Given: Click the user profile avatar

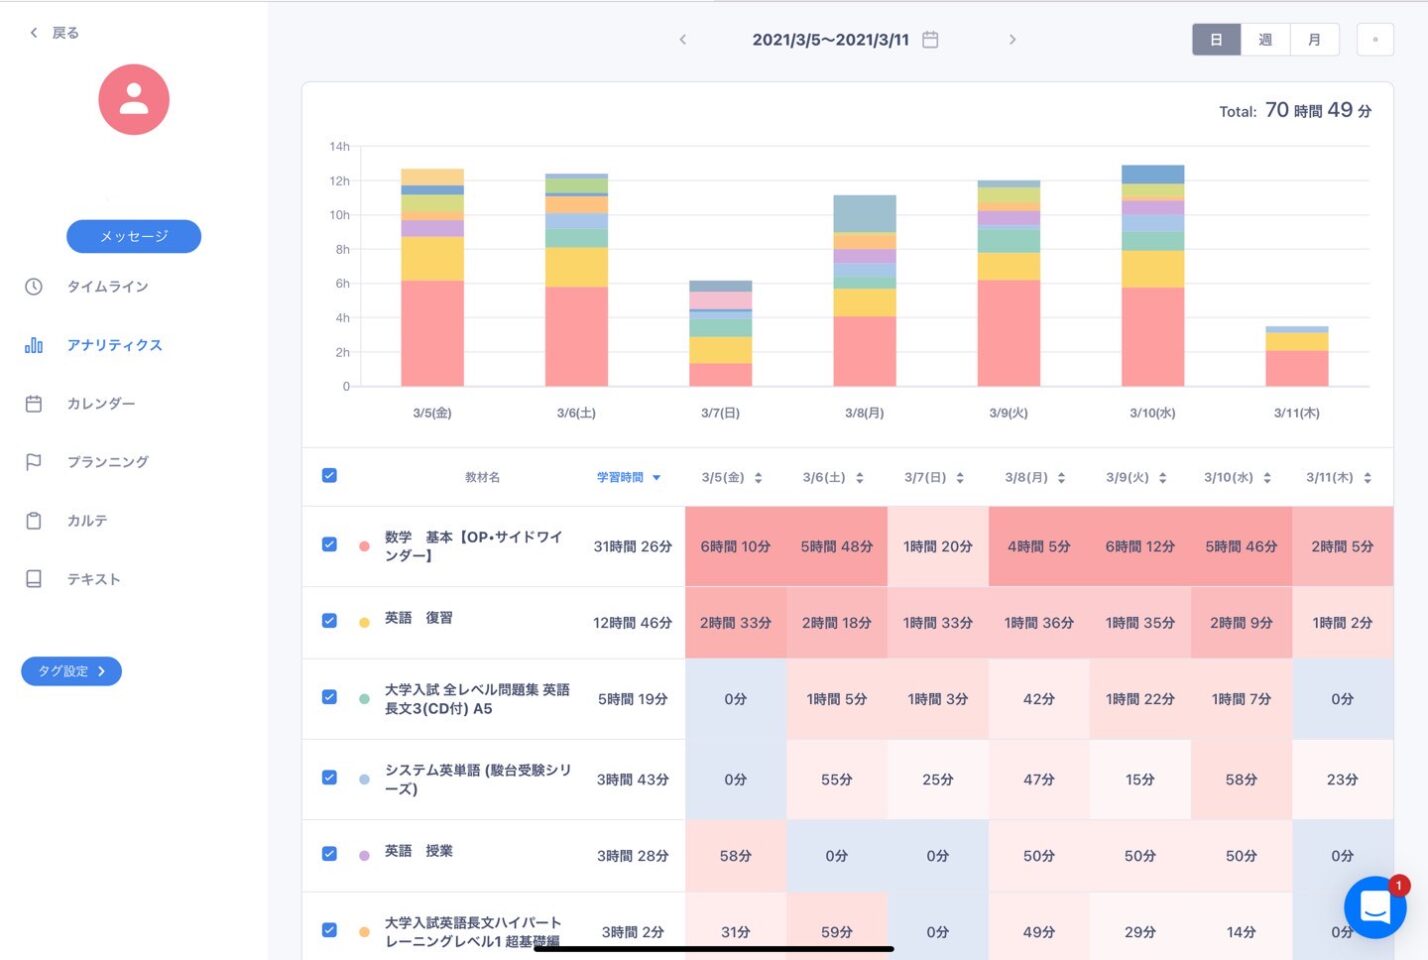Looking at the screenshot, I should tap(134, 100).
